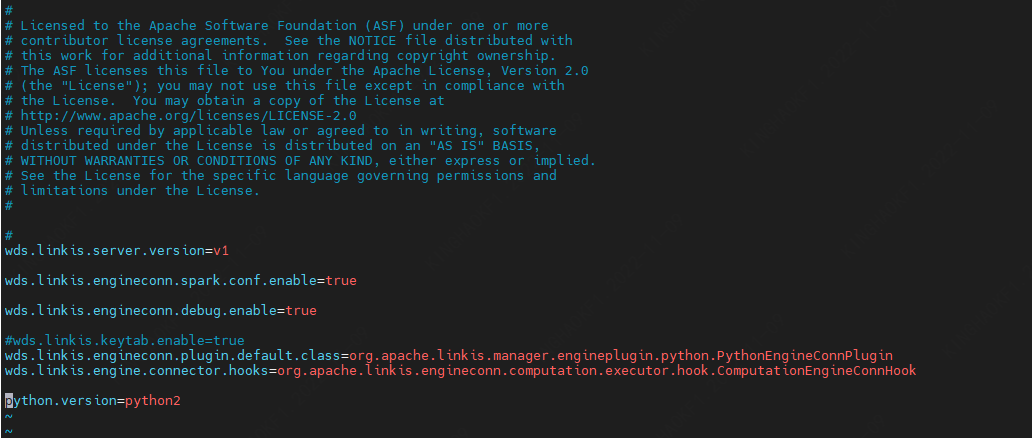The image size is (1032, 438).
Task: Click the ComputationEngineConnHook class name
Action: click(818, 371)
